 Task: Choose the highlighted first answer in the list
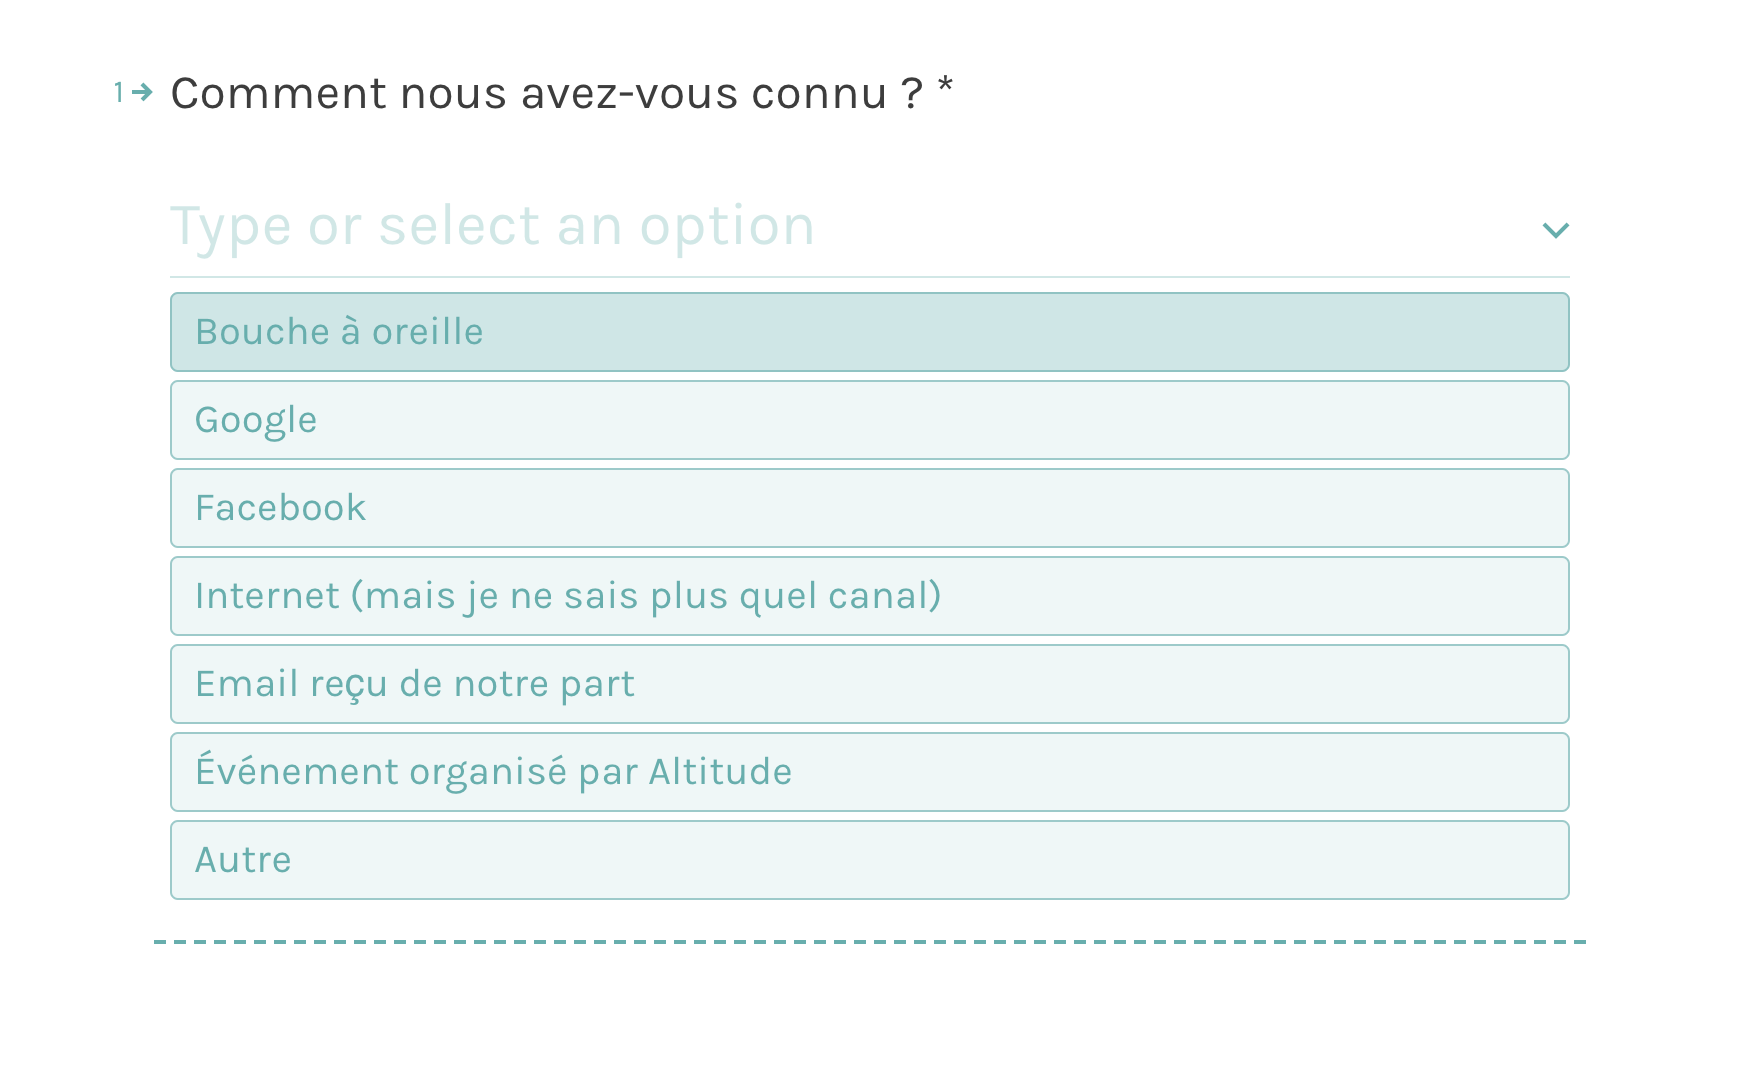point(869,332)
